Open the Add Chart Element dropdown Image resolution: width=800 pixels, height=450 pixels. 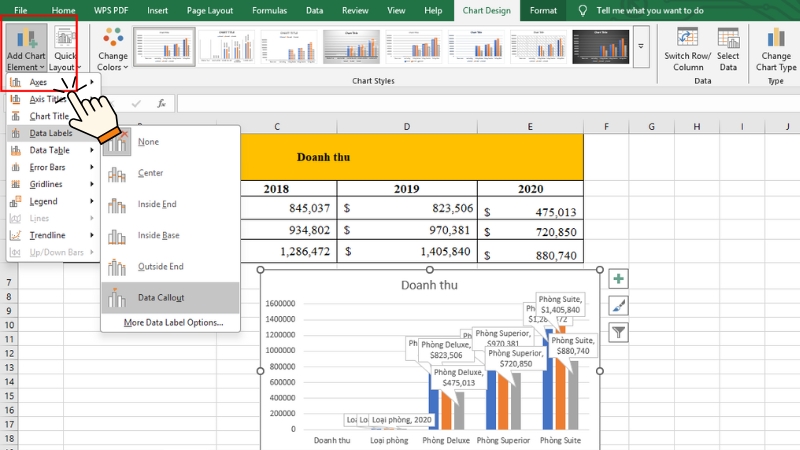click(x=26, y=49)
